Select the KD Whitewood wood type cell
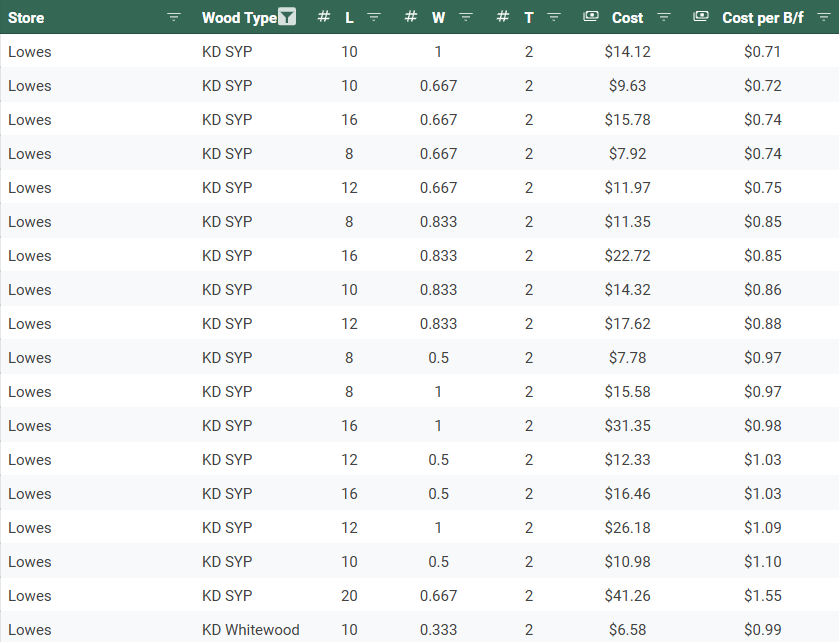This screenshot has width=839, height=642. coord(250,630)
